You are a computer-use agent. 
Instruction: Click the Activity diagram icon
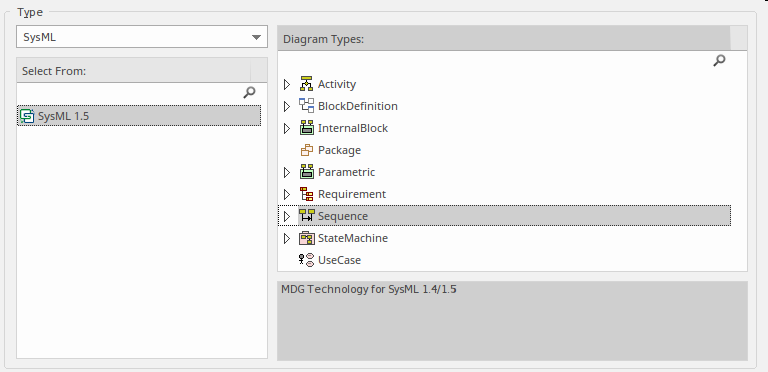point(307,84)
